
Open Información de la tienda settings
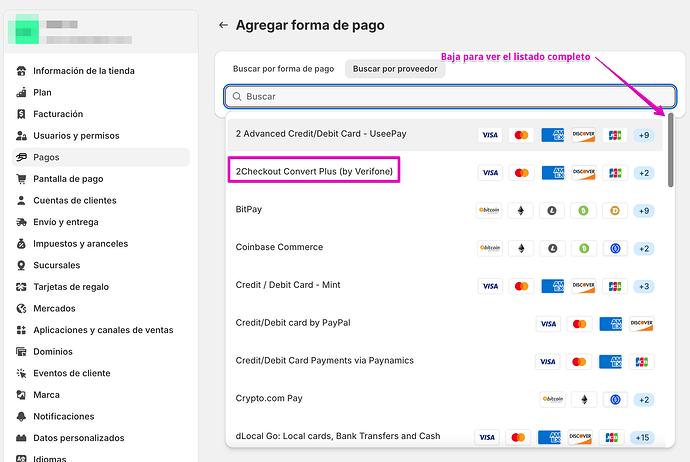point(84,71)
